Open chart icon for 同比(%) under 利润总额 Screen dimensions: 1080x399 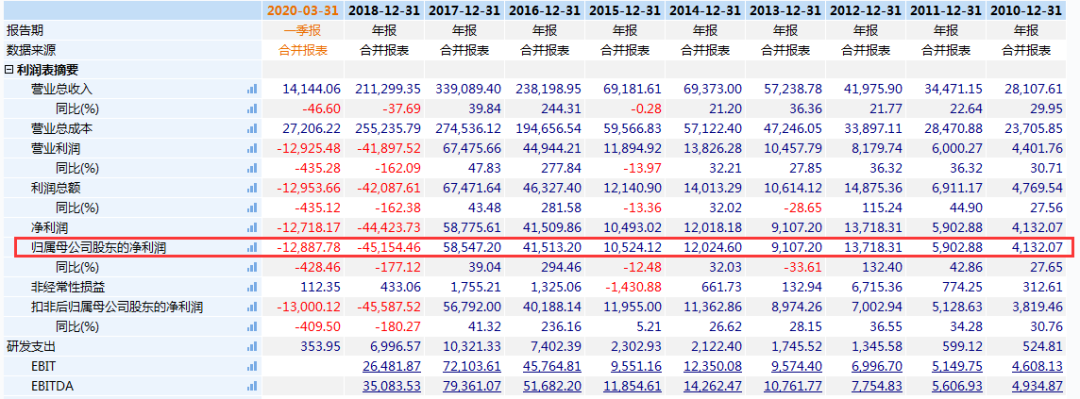pyautogui.click(x=251, y=208)
